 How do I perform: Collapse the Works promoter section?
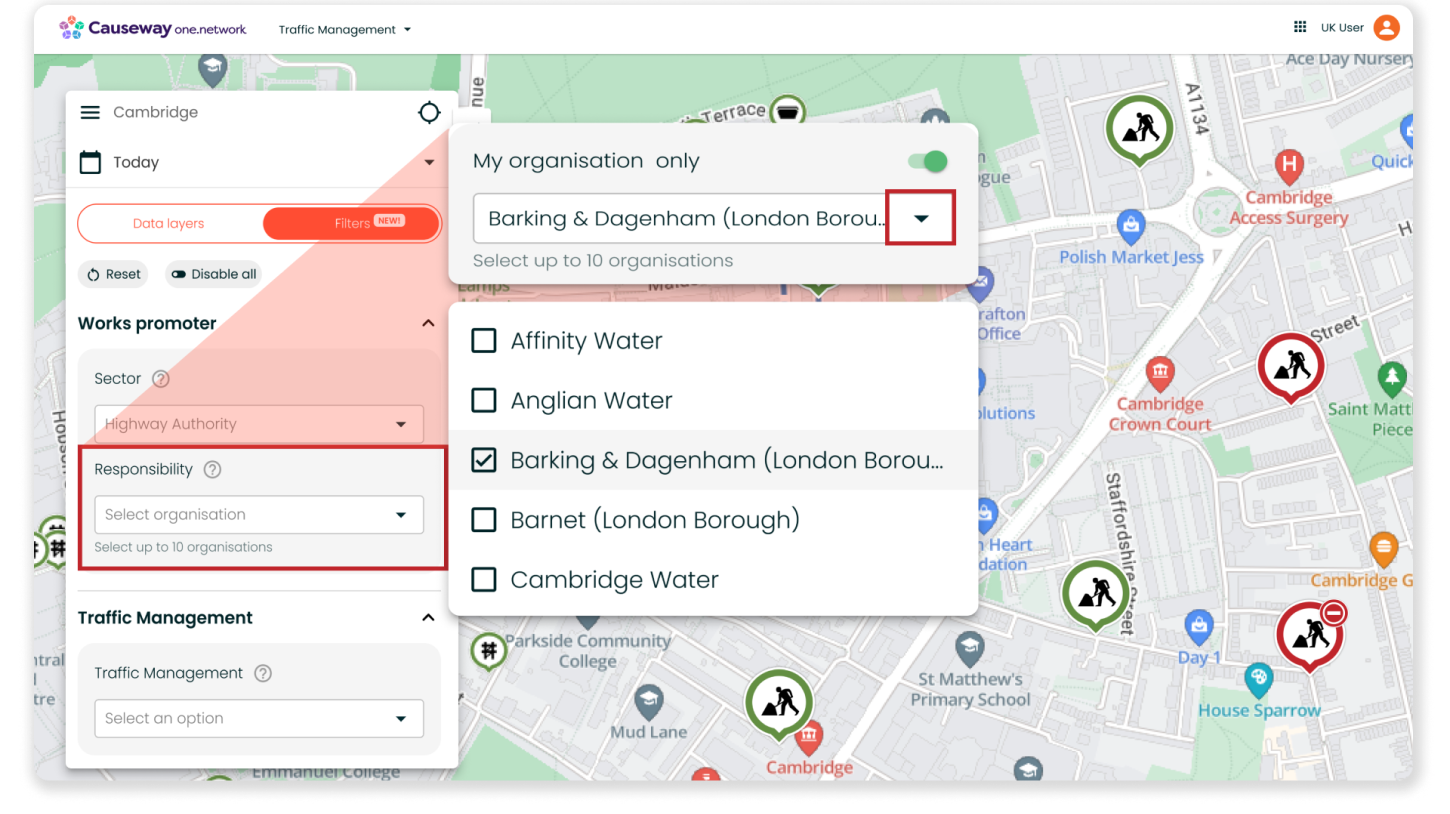click(x=428, y=323)
